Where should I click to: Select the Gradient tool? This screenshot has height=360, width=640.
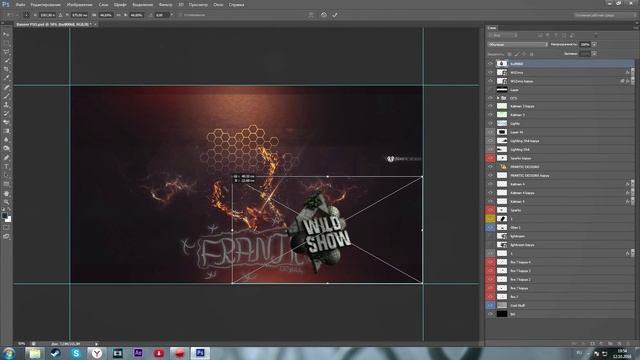click(x=6, y=131)
